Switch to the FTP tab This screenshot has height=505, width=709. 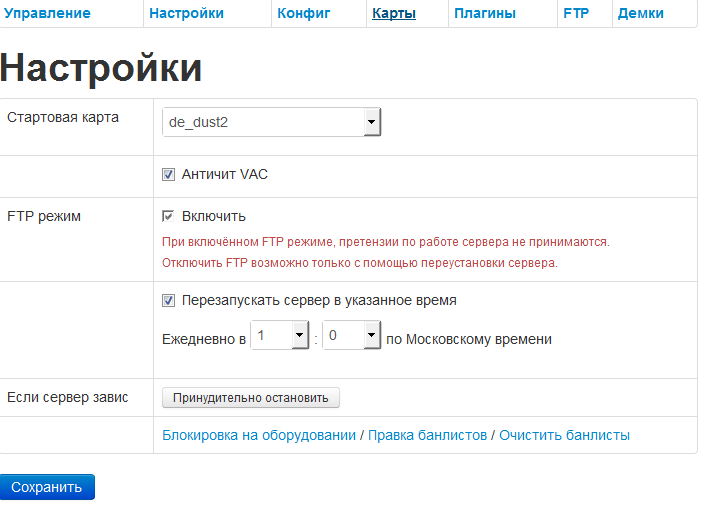coord(576,14)
